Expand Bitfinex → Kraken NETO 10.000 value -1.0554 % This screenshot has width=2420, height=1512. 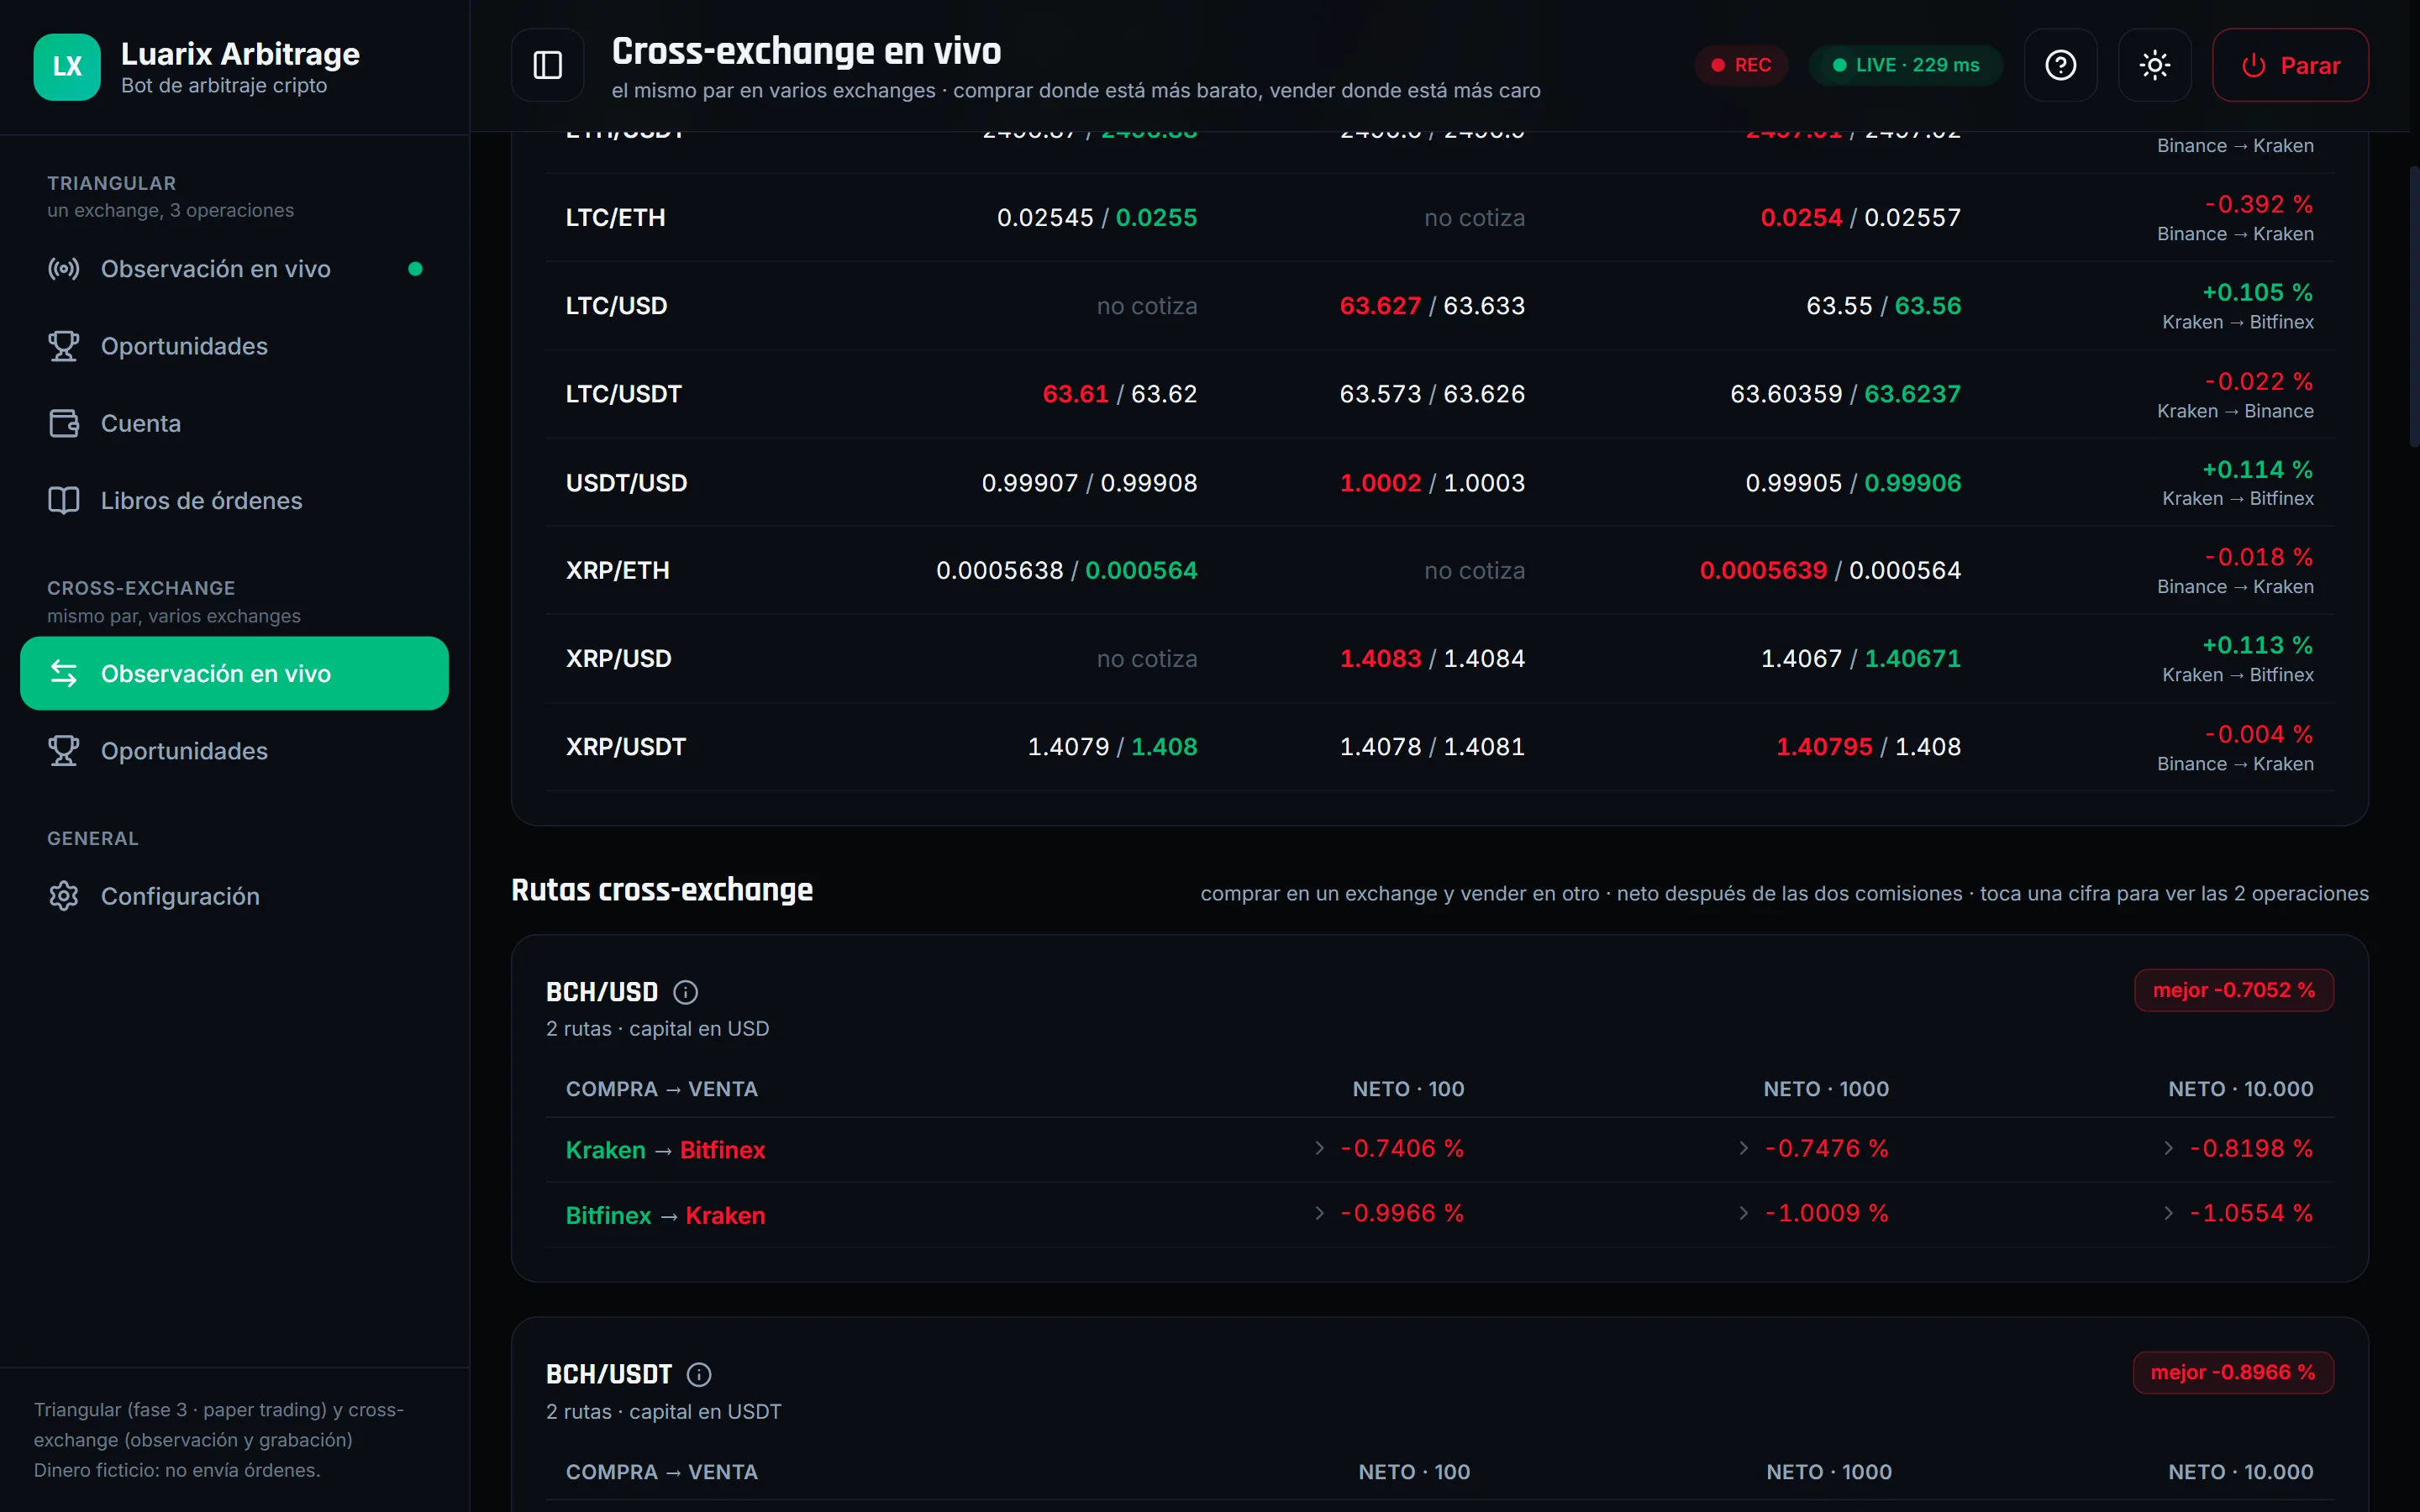[2238, 1213]
